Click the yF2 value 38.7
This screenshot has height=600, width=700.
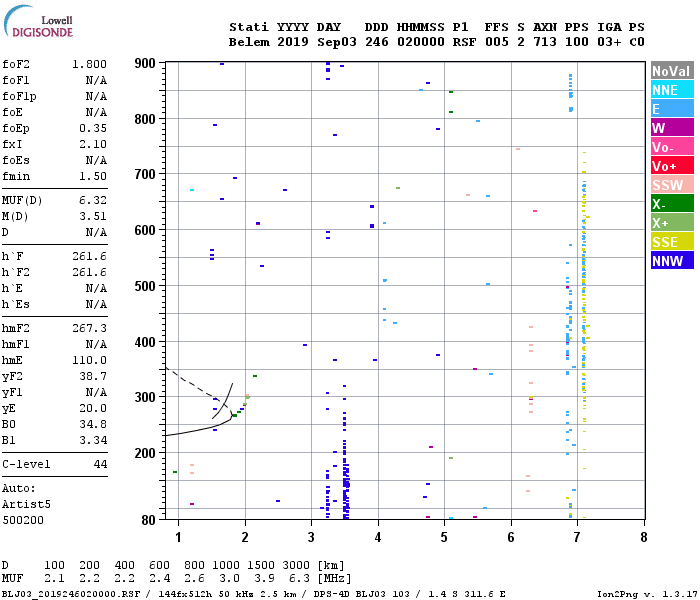tap(93, 376)
